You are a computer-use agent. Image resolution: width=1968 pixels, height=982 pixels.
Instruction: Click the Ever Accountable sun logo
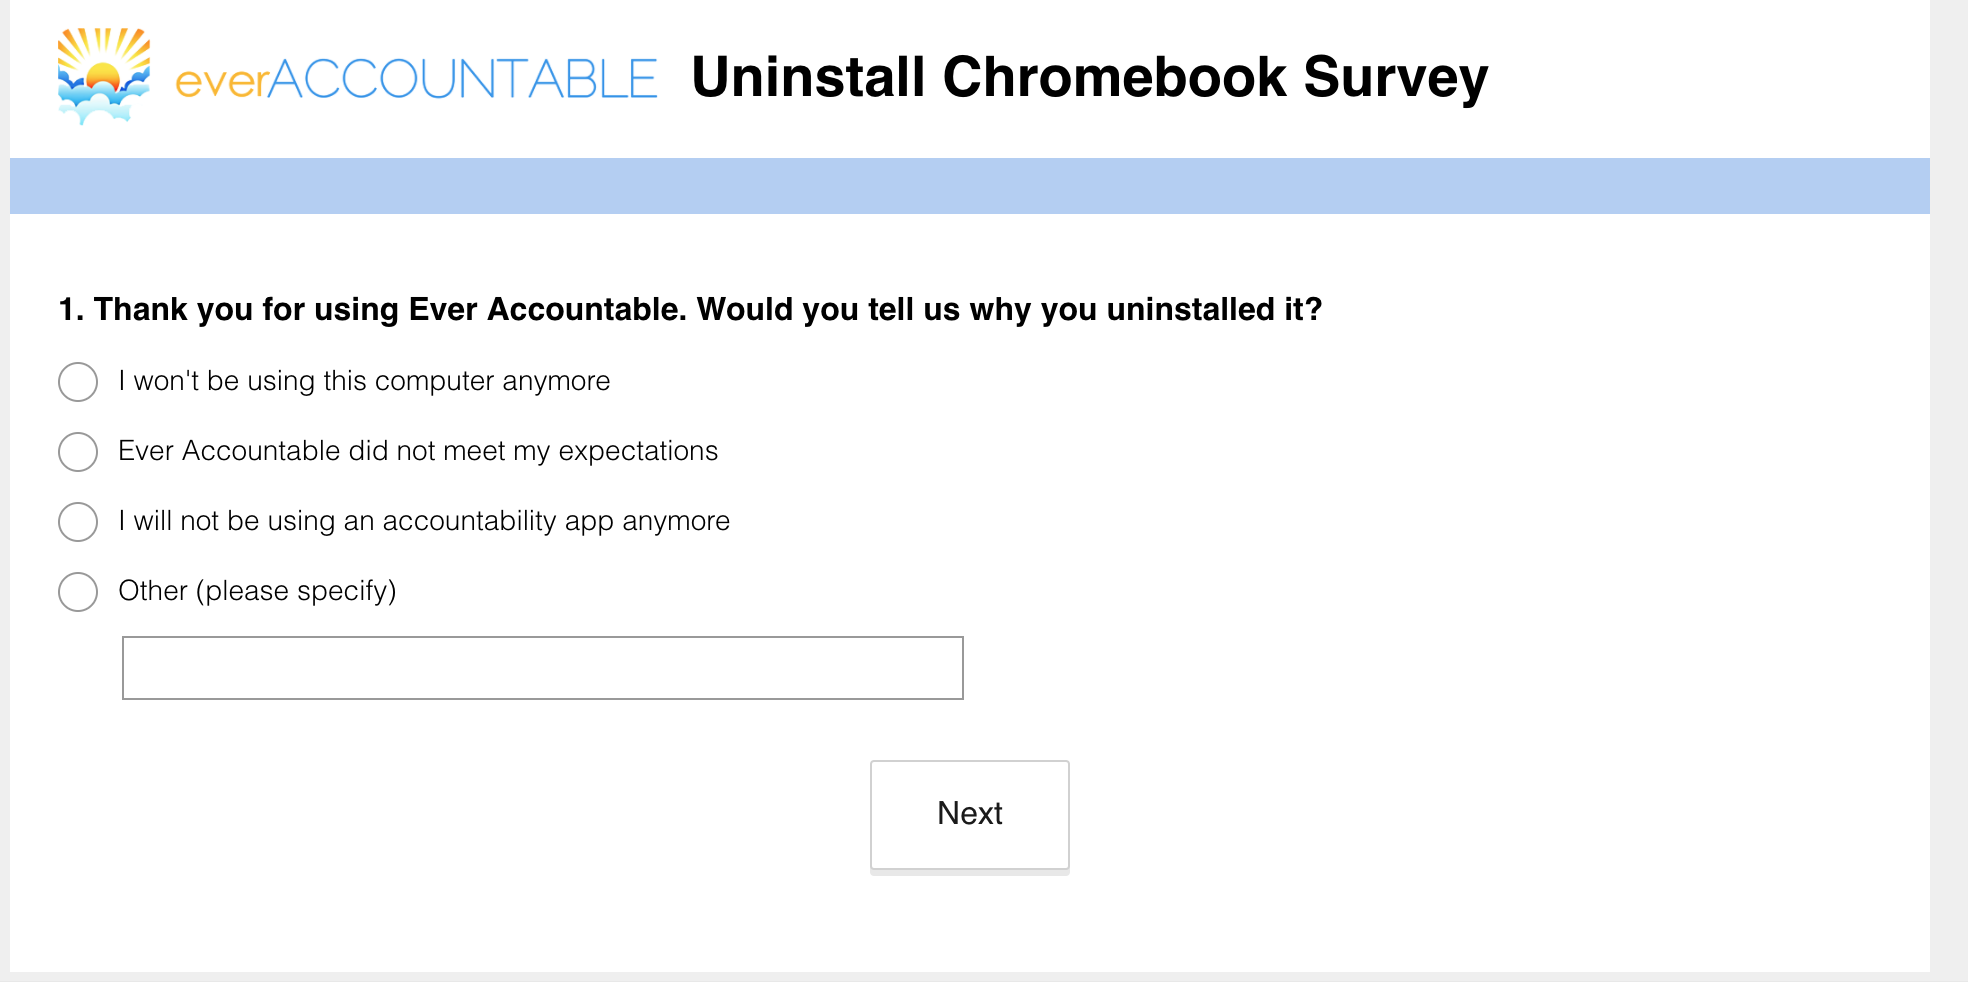104,76
